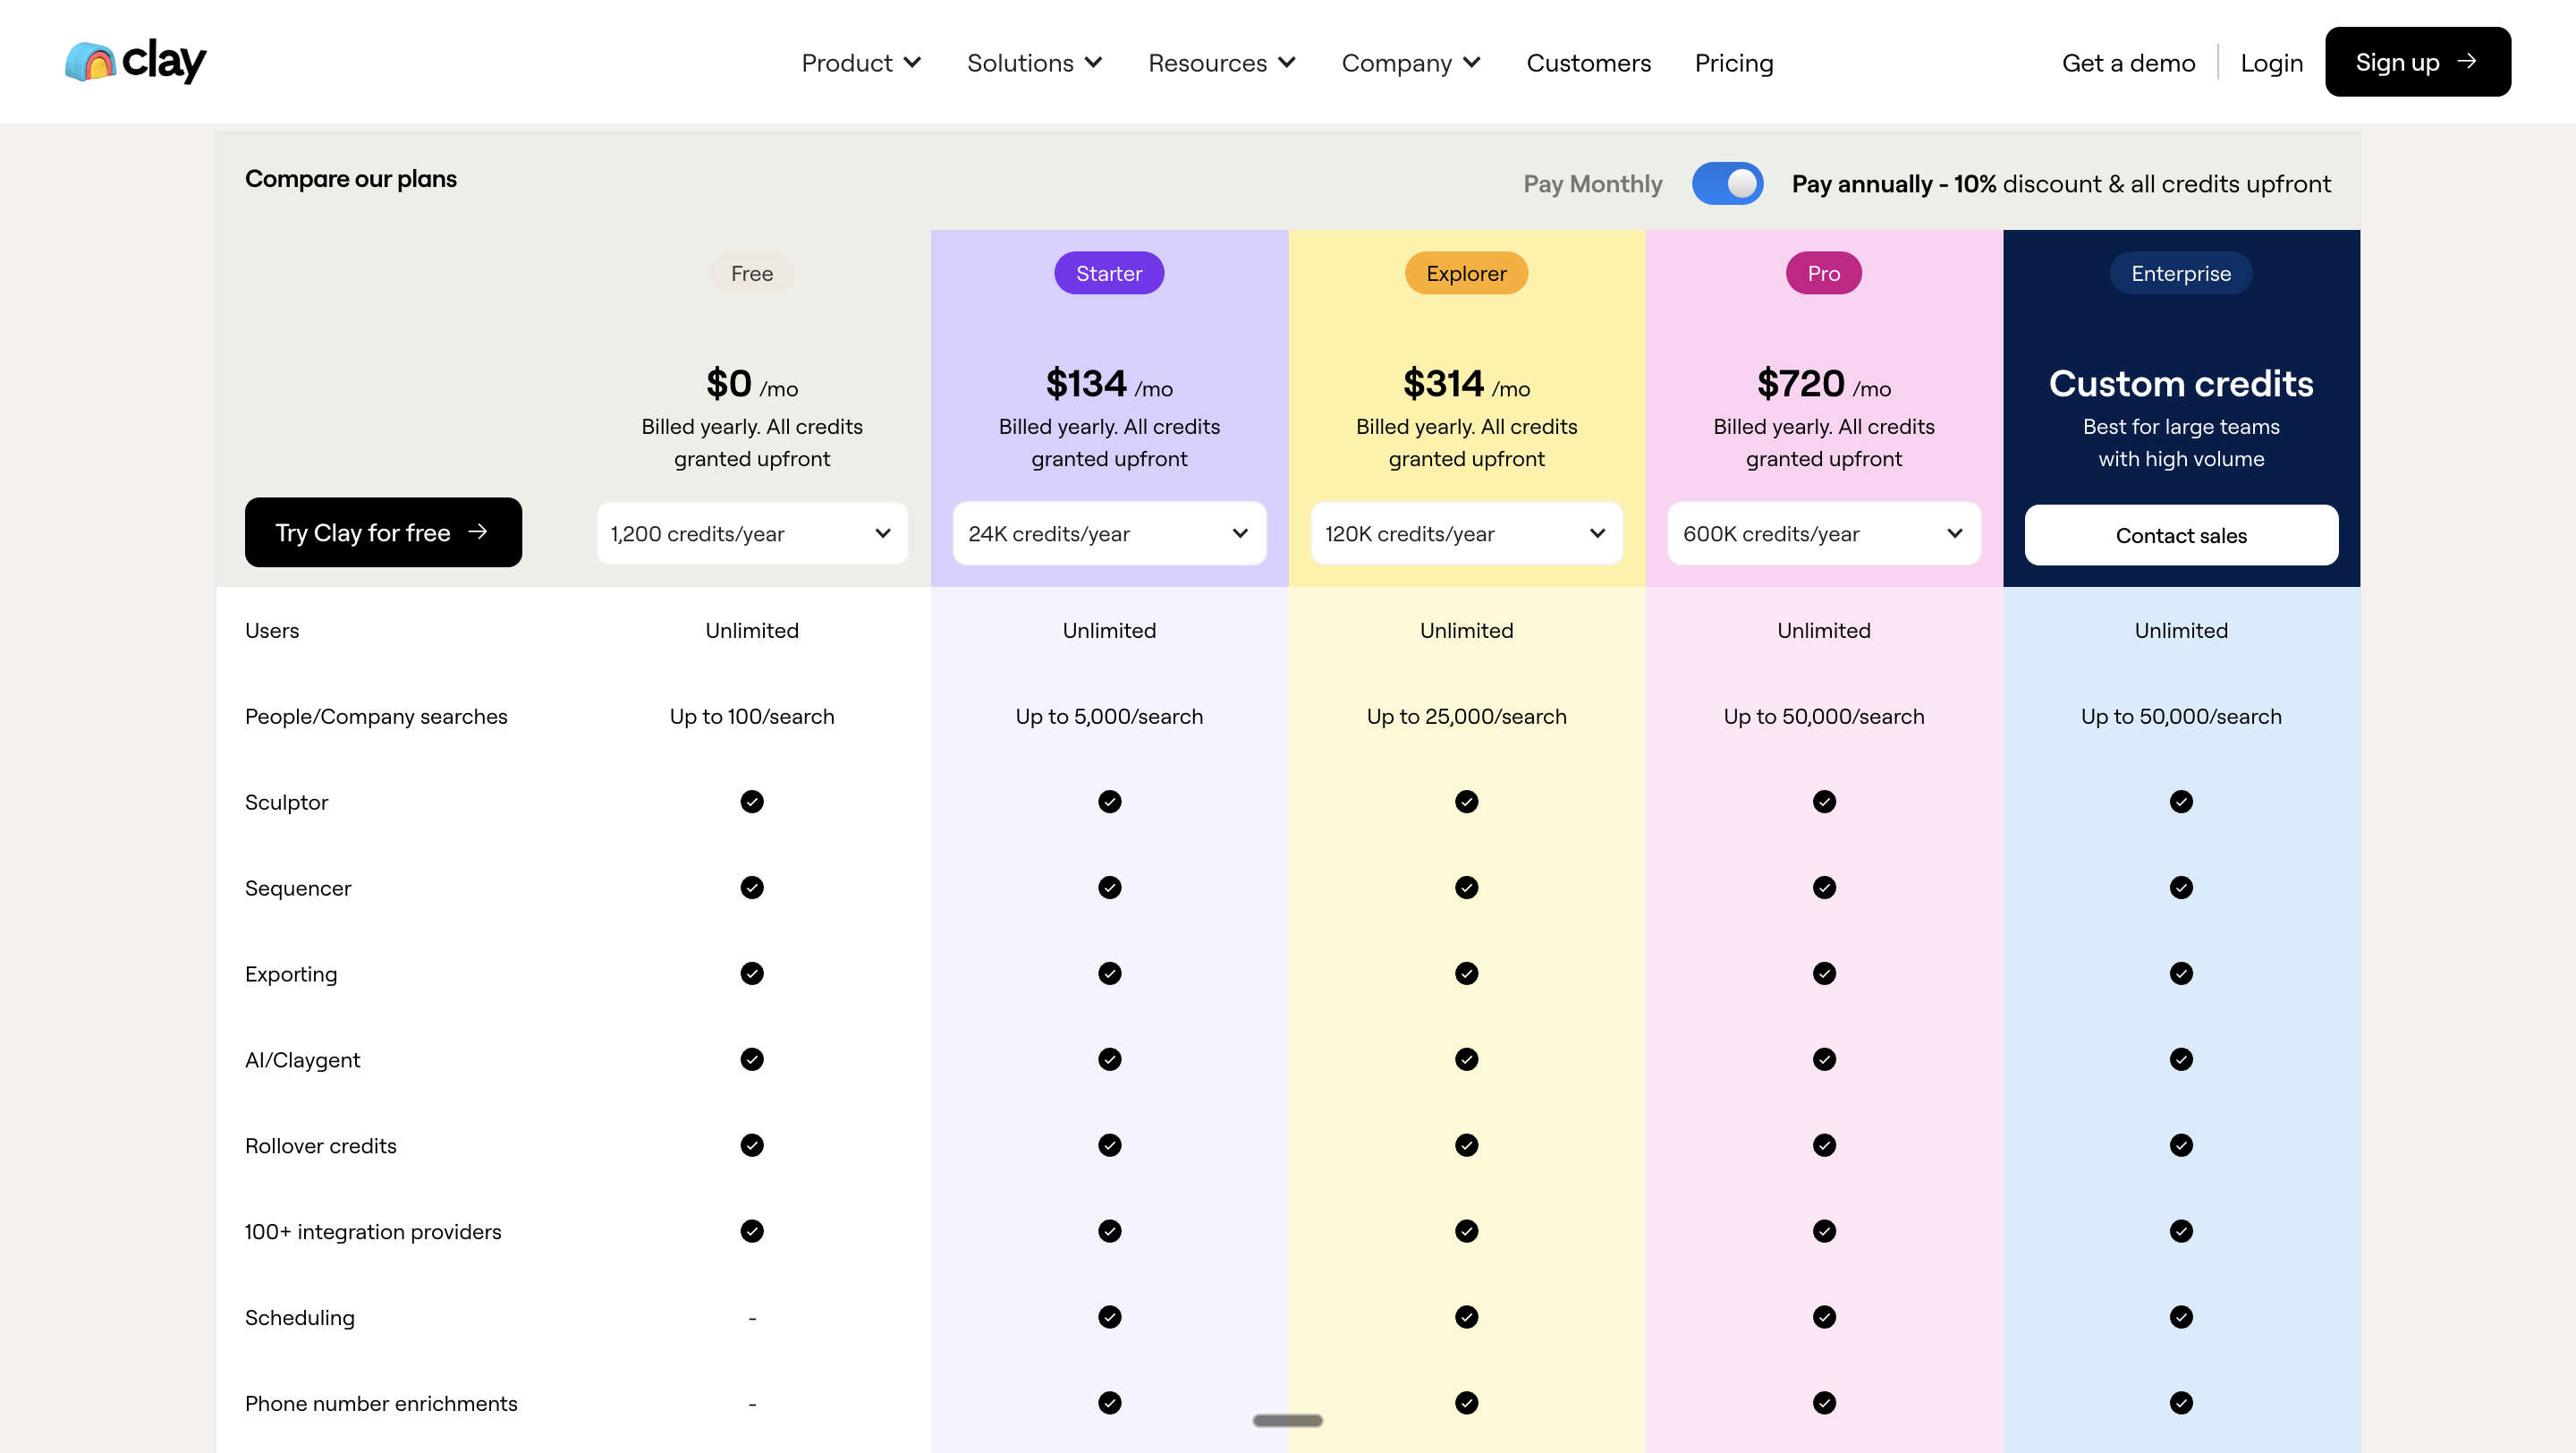Click the Phone number enrichments checkmark under Pro
Viewport: 2576px width, 1453px height.
[x=1823, y=1403]
